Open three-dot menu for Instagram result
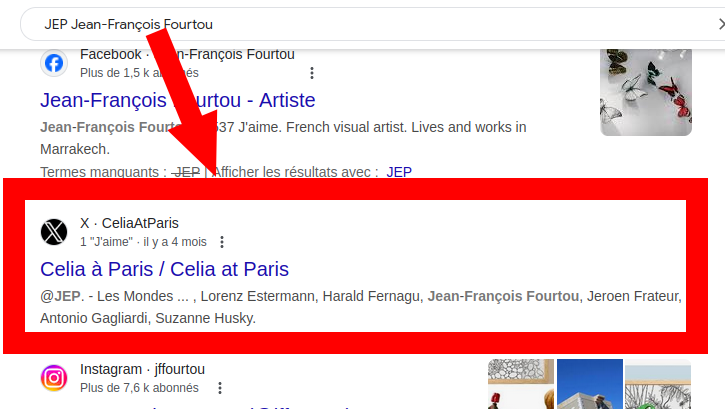Image resolution: width=725 pixels, height=409 pixels. point(219,388)
